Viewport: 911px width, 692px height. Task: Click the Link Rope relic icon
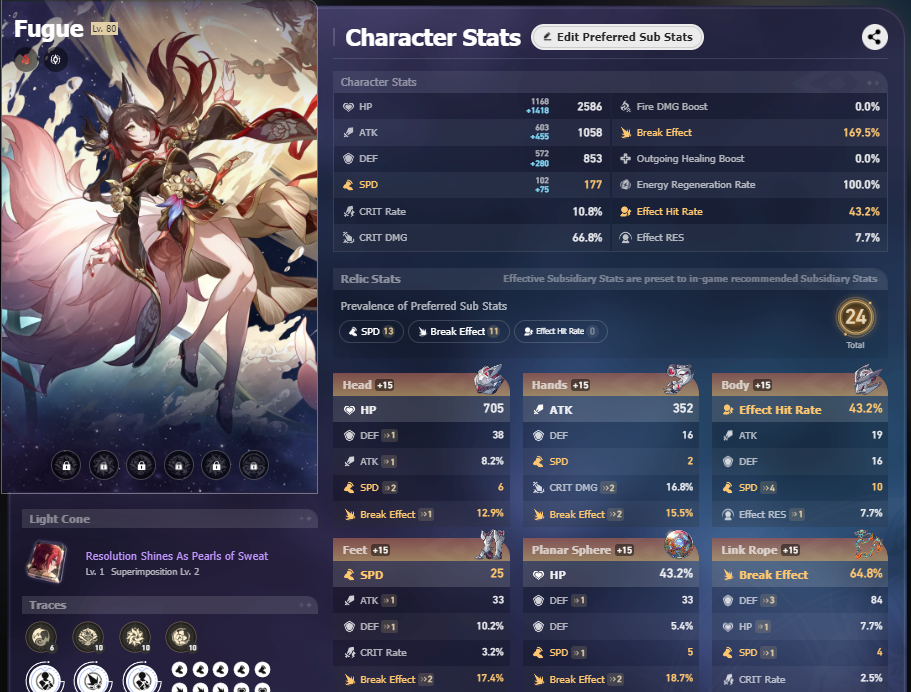868,544
